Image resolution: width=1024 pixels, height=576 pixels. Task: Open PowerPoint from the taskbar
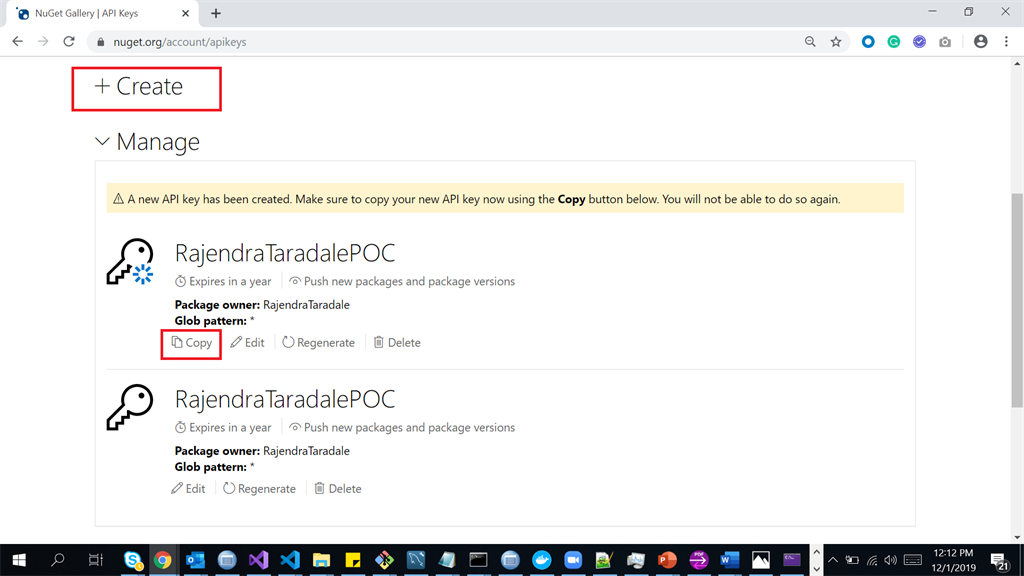[x=667, y=560]
